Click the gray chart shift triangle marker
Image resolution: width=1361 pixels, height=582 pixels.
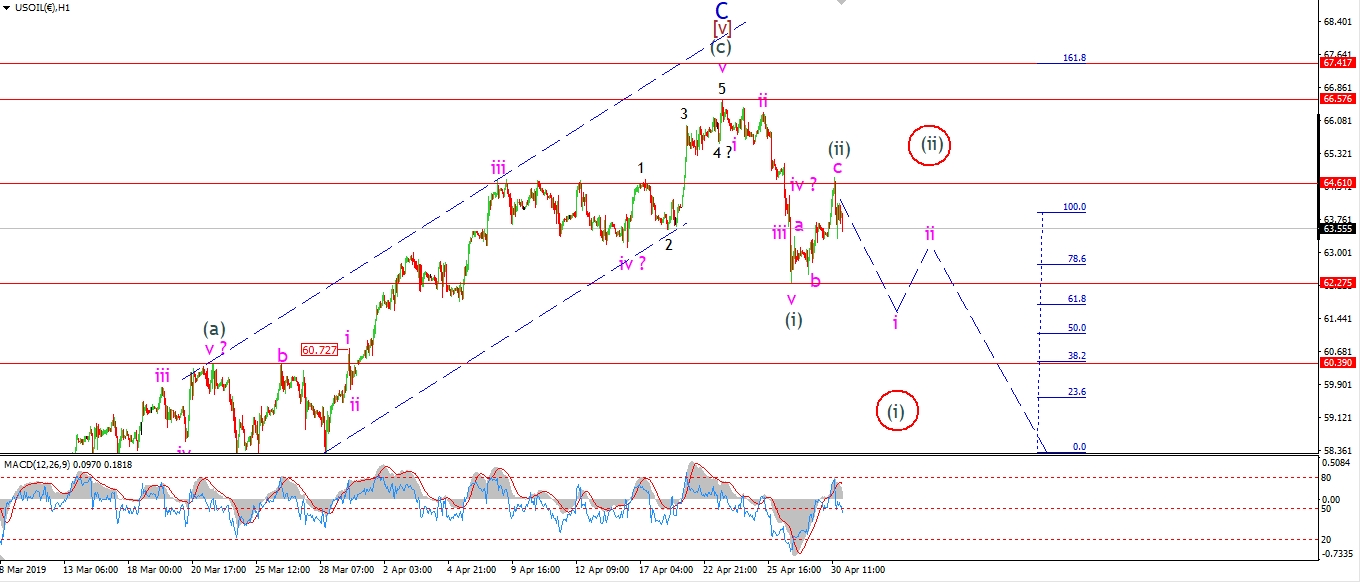pyautogui.click(x=838, y=4)
